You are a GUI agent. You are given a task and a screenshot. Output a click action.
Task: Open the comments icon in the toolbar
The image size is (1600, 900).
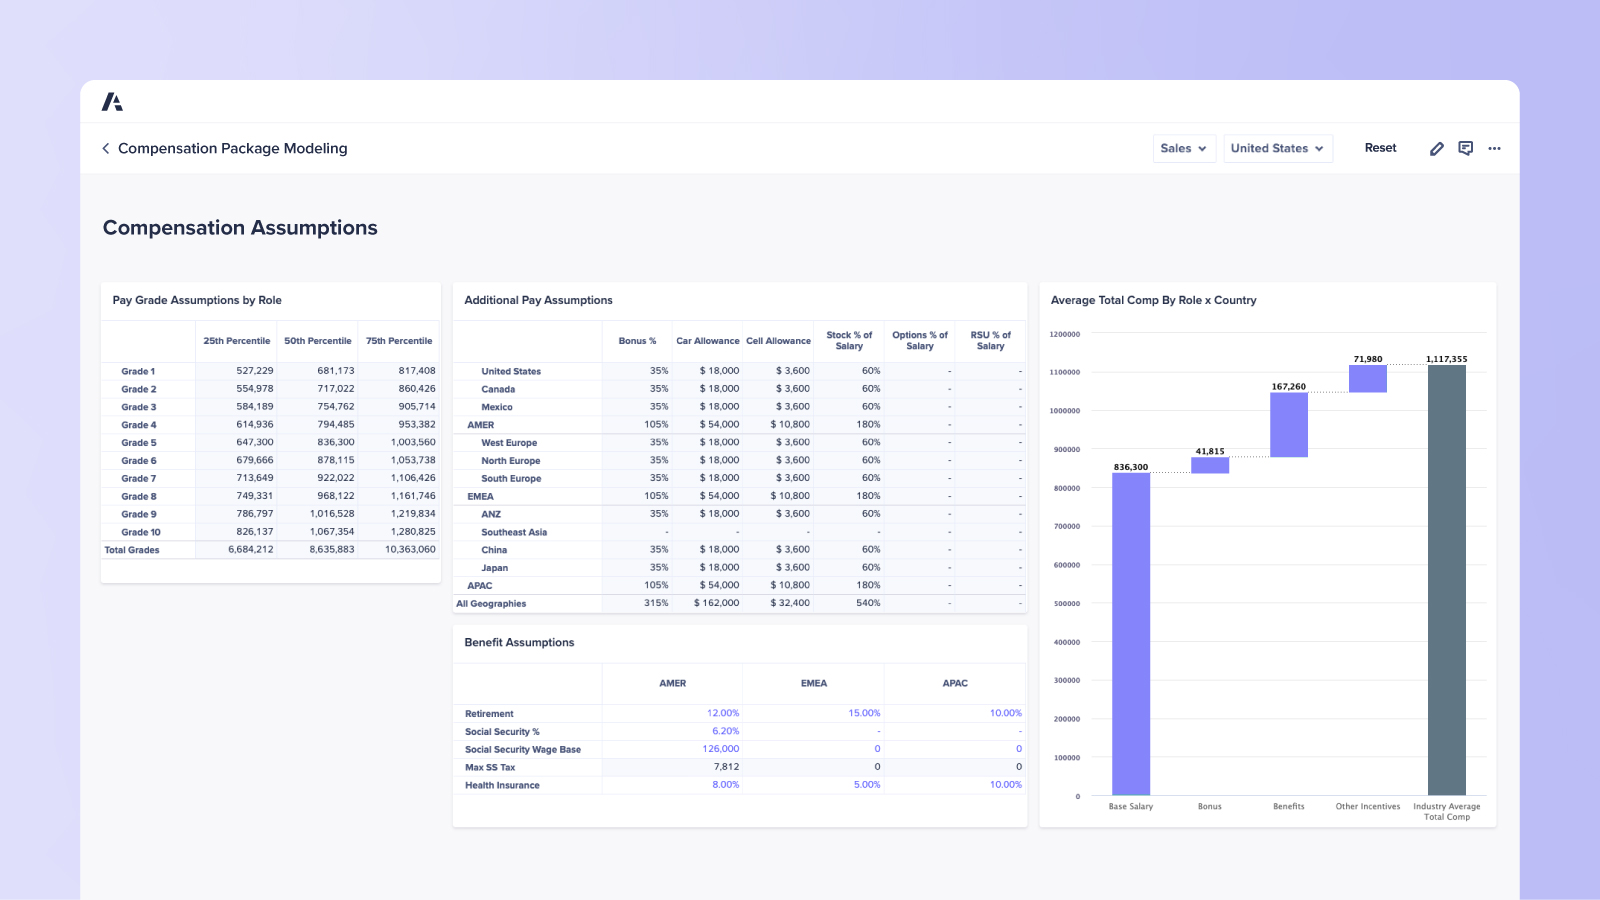point(1466,148)
